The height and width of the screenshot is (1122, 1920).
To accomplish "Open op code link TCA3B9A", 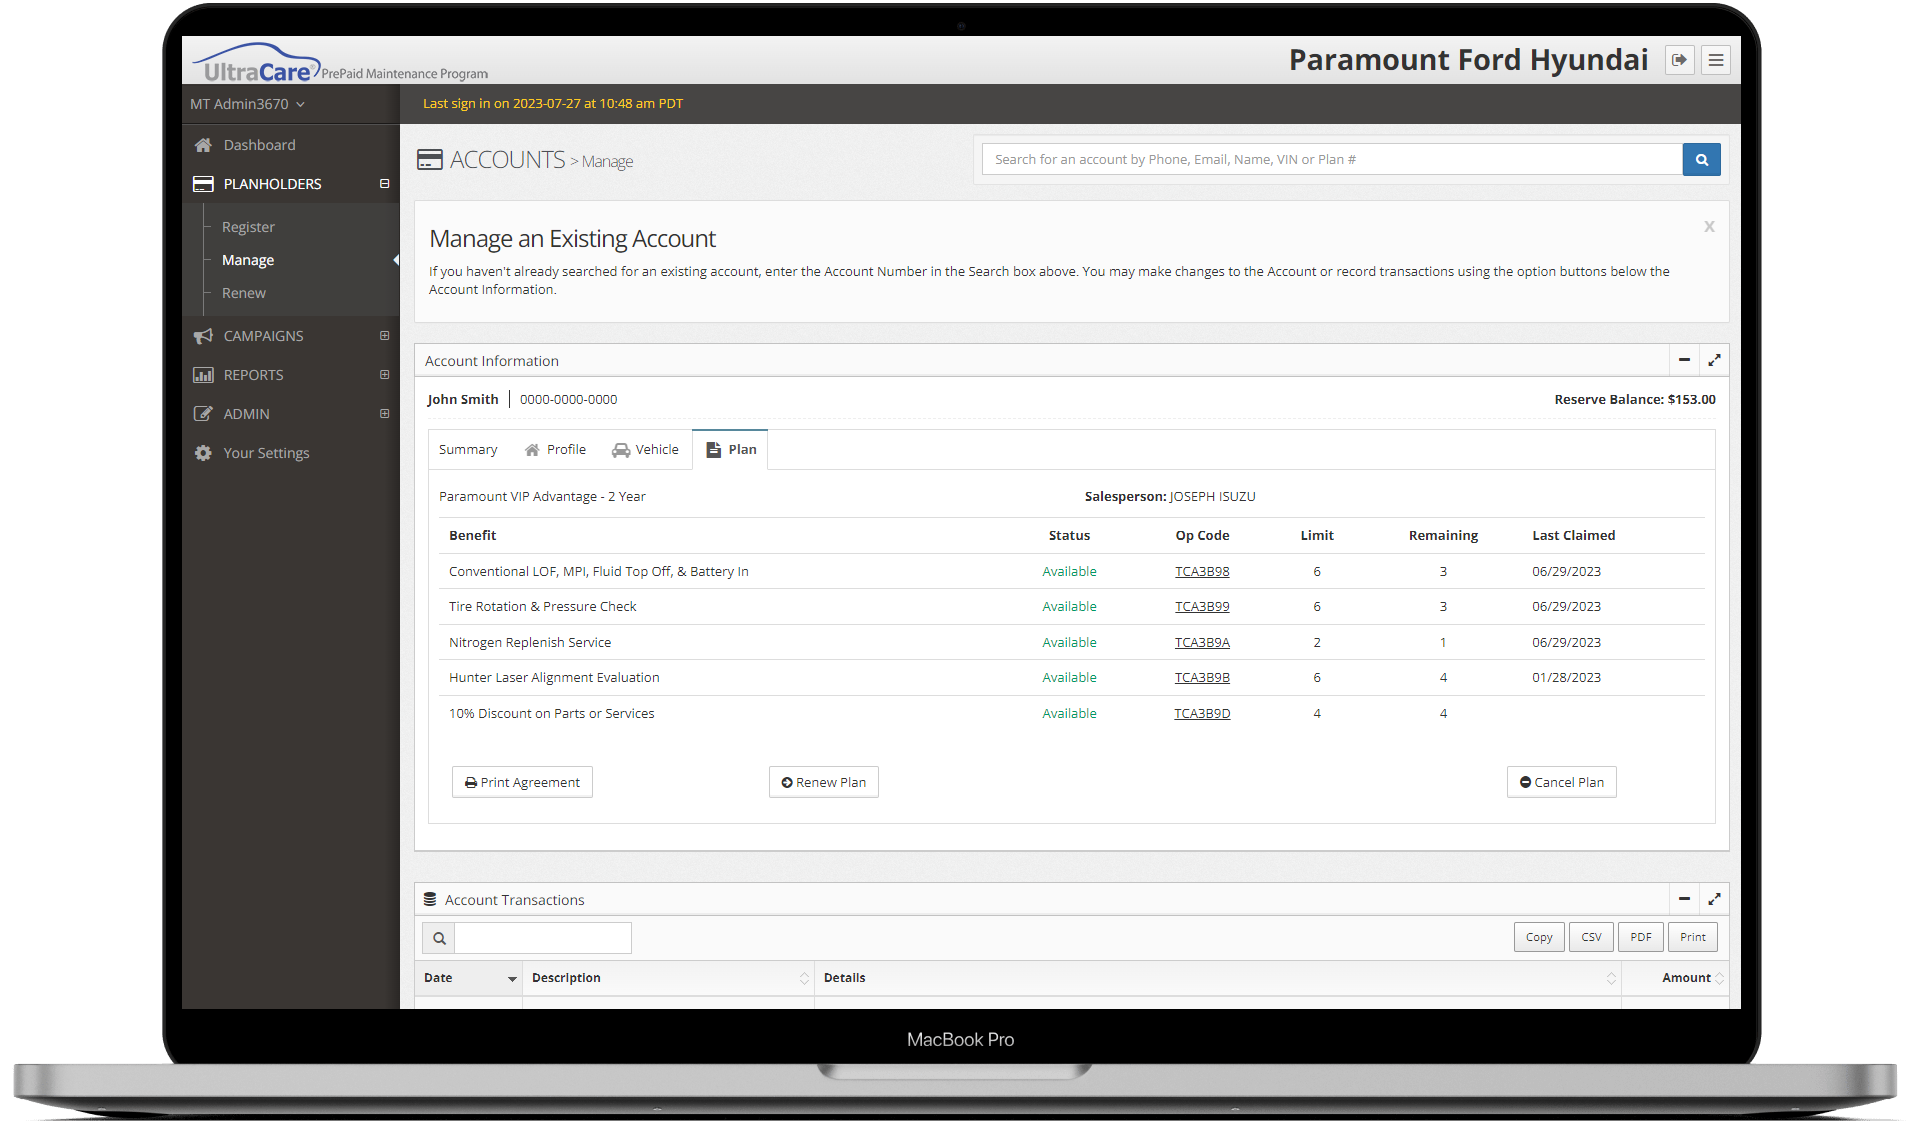I will (x=1202, y=643).
